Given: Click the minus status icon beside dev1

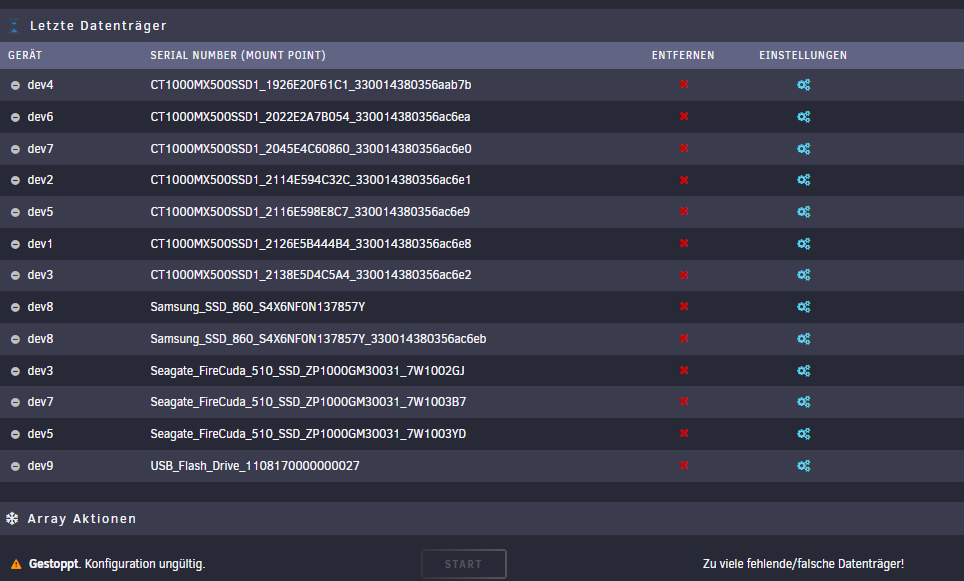Looking at the screenshot, I should [15, 245].
